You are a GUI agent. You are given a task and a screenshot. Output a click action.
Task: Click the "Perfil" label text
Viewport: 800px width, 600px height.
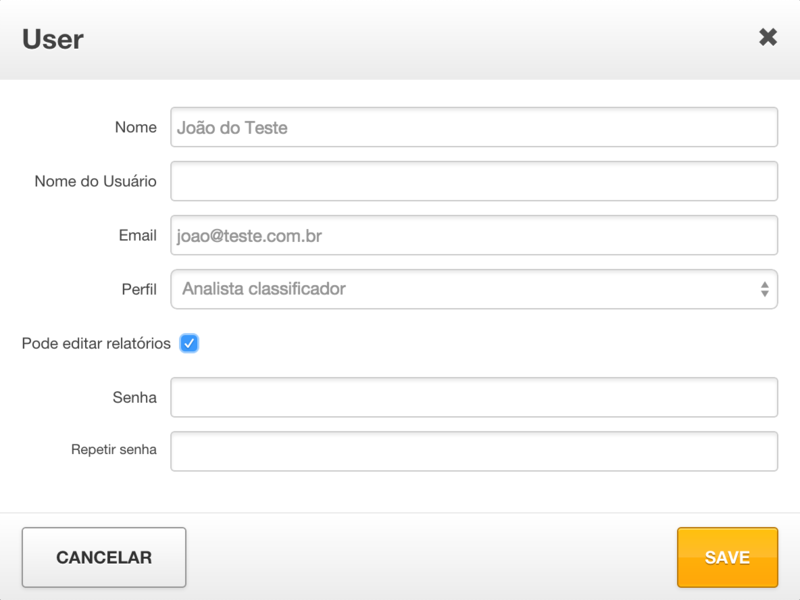(139, 289)
